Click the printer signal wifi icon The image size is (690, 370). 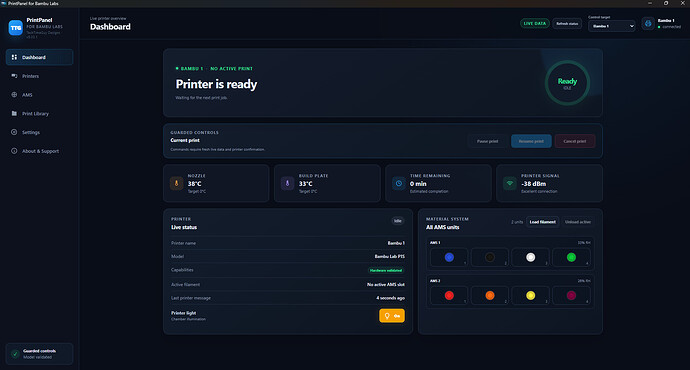(510, 183)
